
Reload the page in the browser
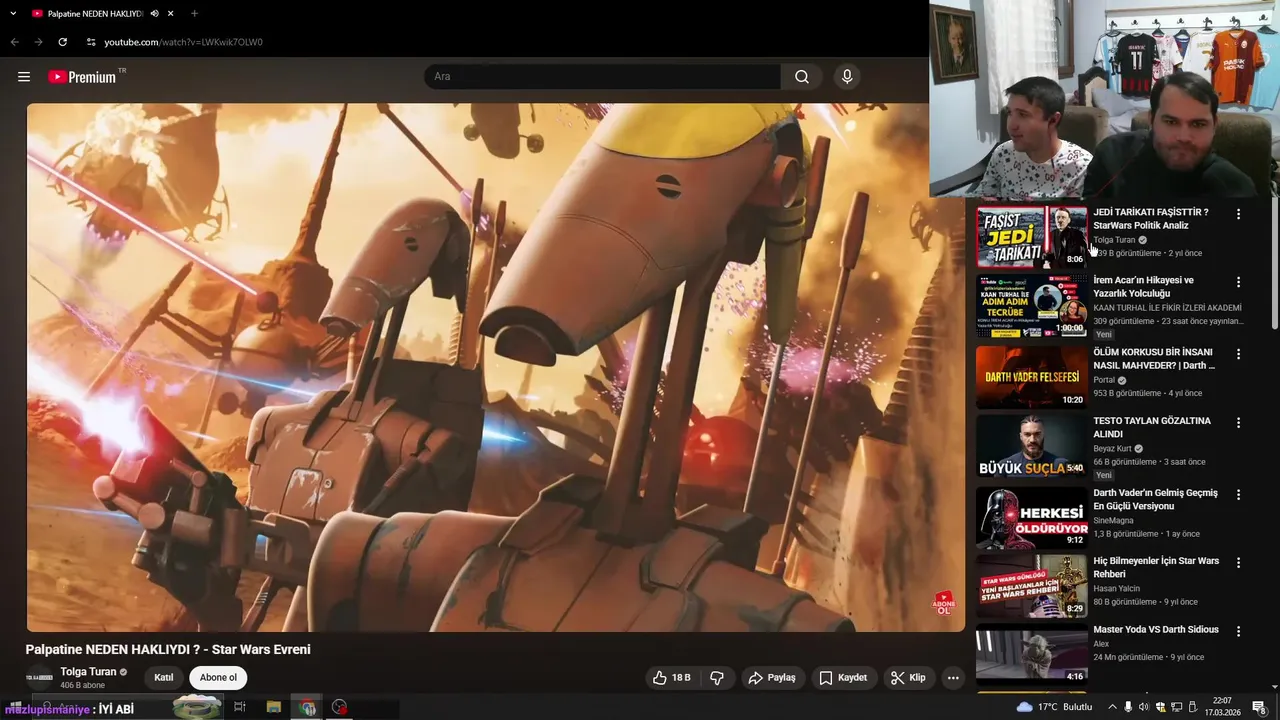pyautogui.click(x=63, y=42)
